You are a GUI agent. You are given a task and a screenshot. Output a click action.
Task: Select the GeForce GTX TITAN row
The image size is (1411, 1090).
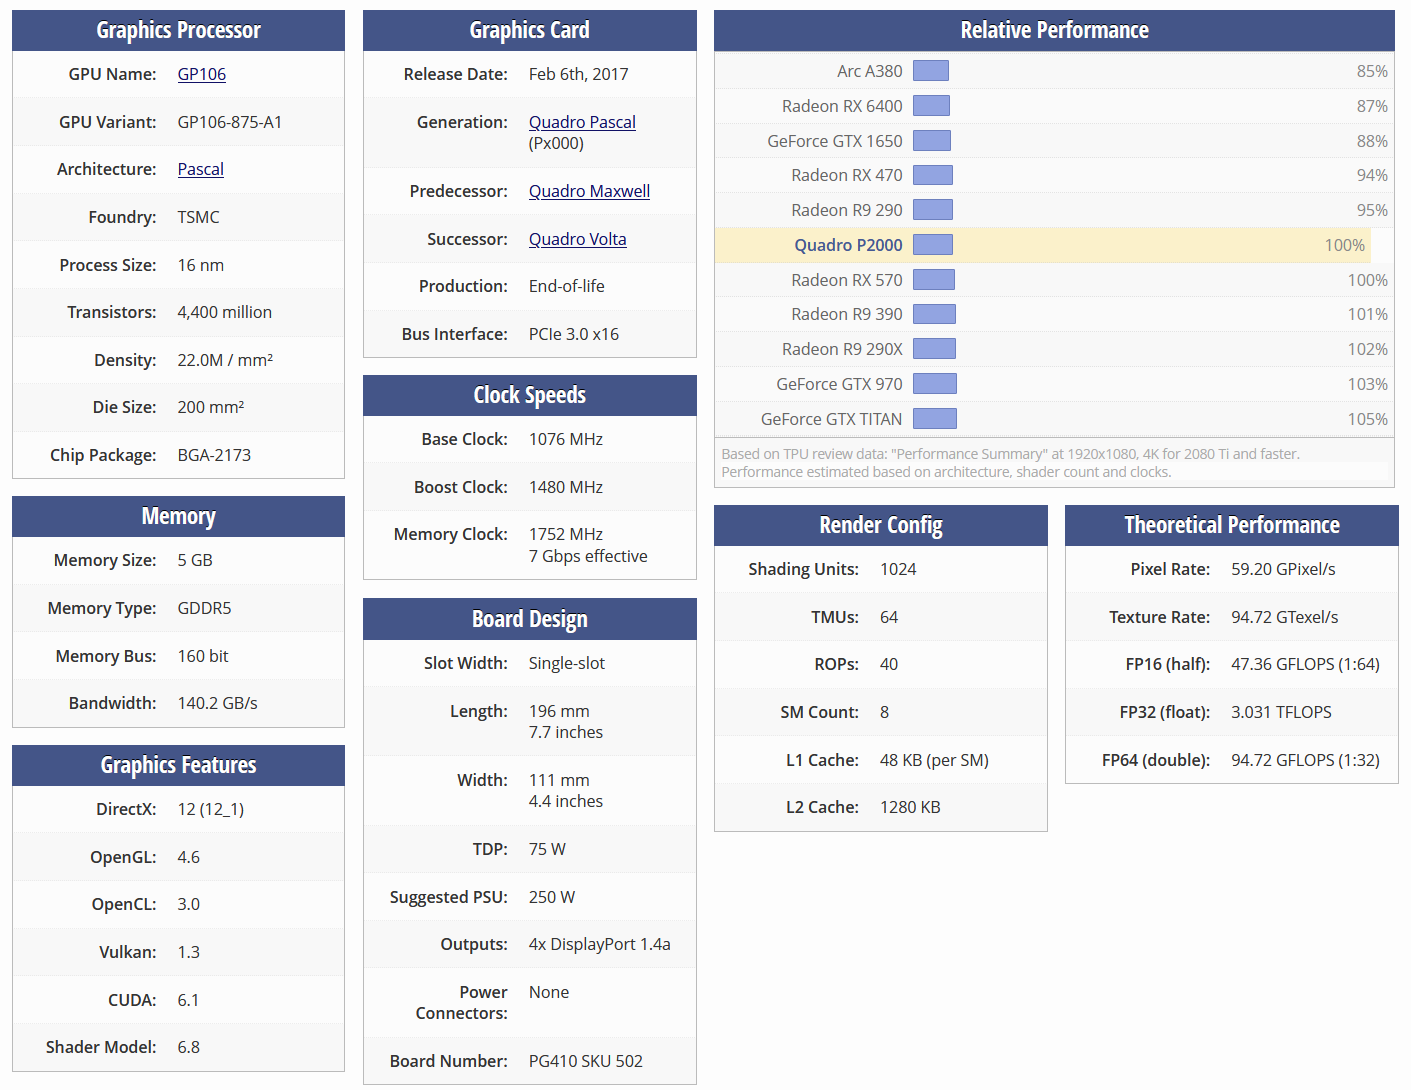[x=1054, y=419]
